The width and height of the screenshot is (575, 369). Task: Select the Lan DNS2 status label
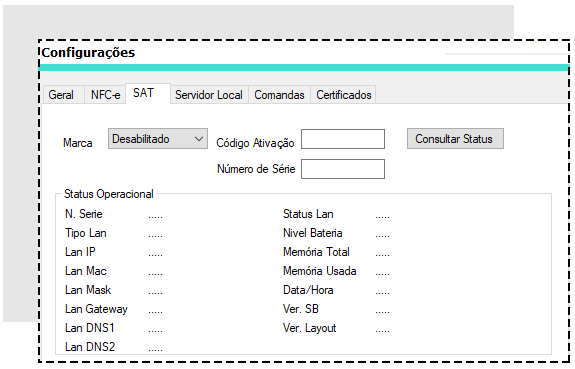click(90, 347)
